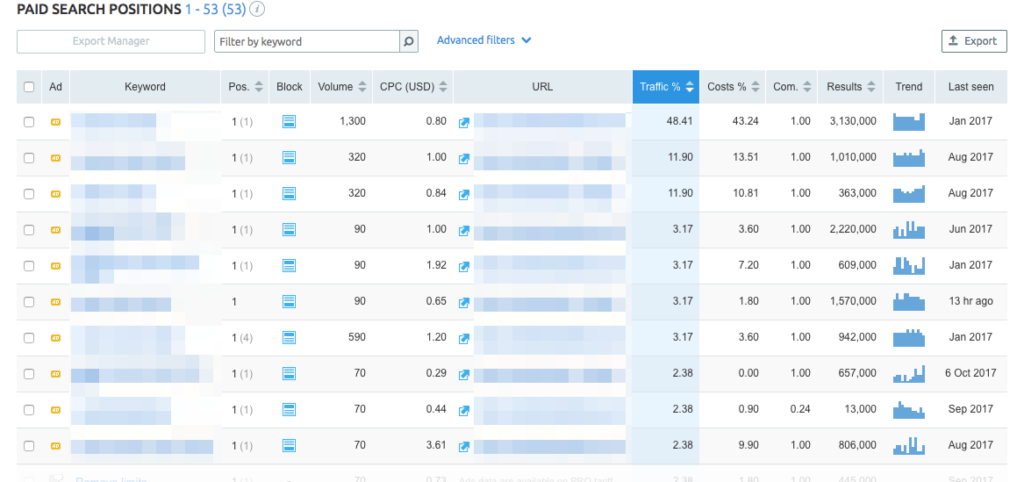This screenshot has width=1024, height=482.
Task: Open the external link icon in the 0.84 CPC row
Action: coord(464,194)
